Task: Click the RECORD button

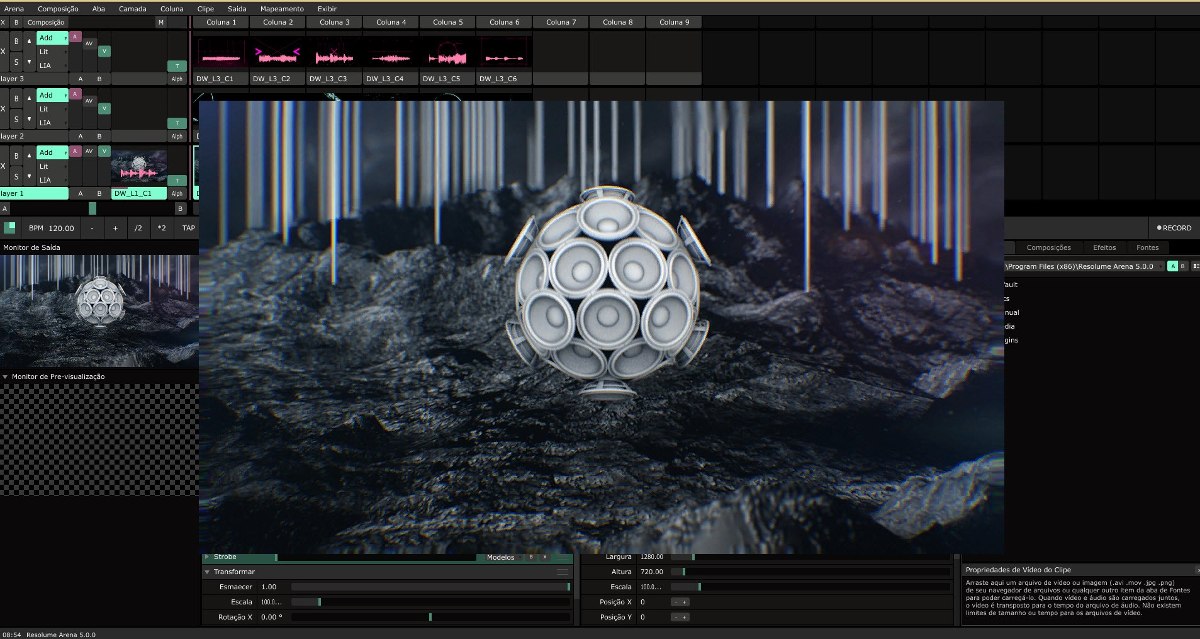Action: [x=1174, y=228]
